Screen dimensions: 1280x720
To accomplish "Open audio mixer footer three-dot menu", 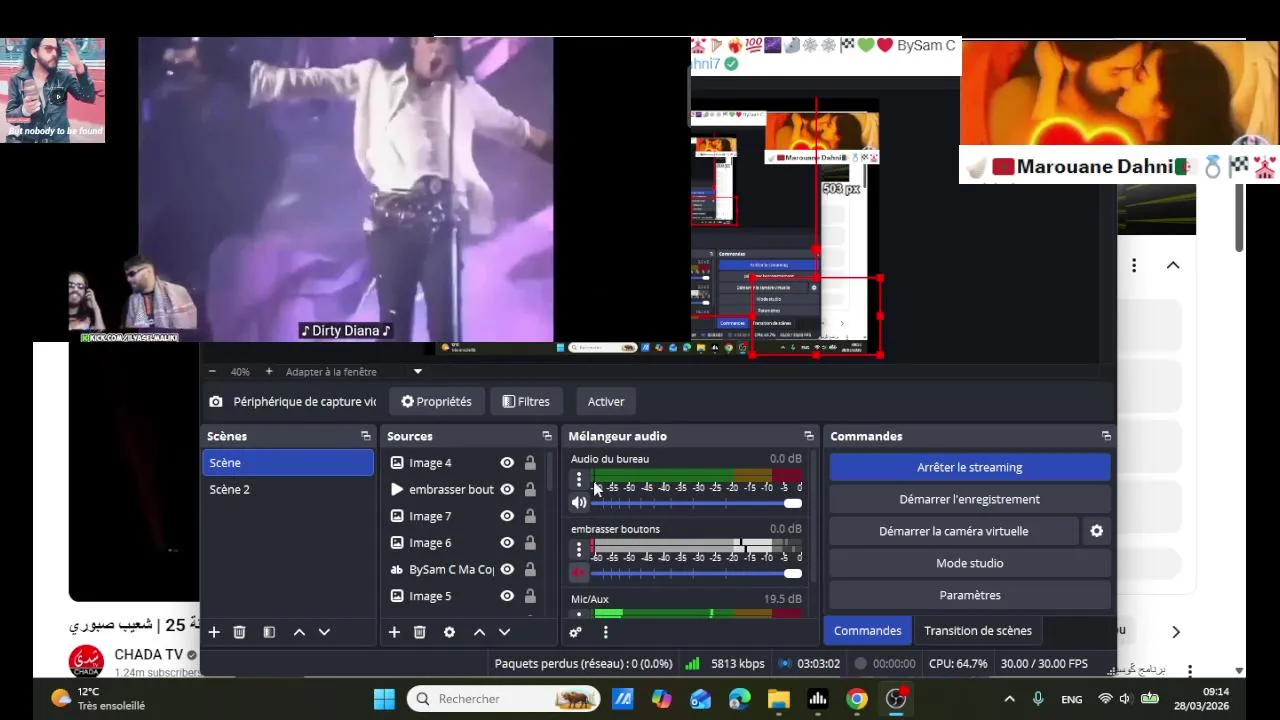I will pos(605,632).
